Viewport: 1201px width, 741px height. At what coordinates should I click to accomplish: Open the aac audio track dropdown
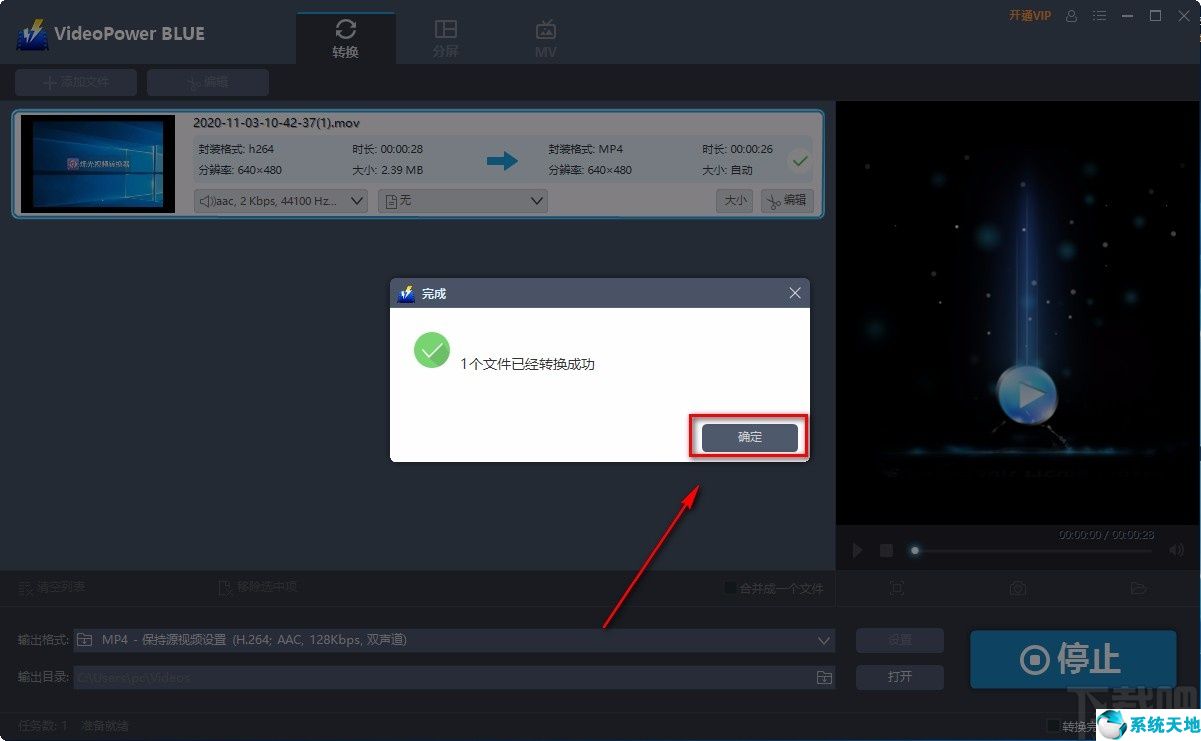pos(280,200)
